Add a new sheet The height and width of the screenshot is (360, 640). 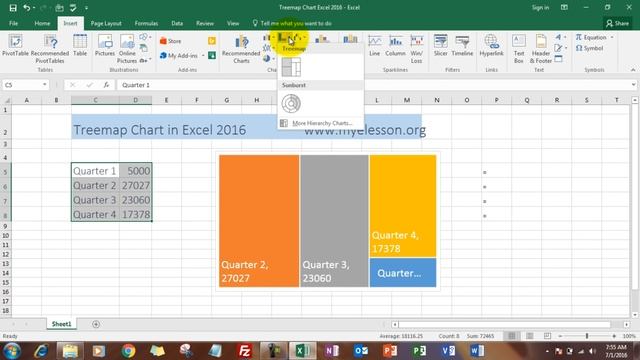(96, 324)
